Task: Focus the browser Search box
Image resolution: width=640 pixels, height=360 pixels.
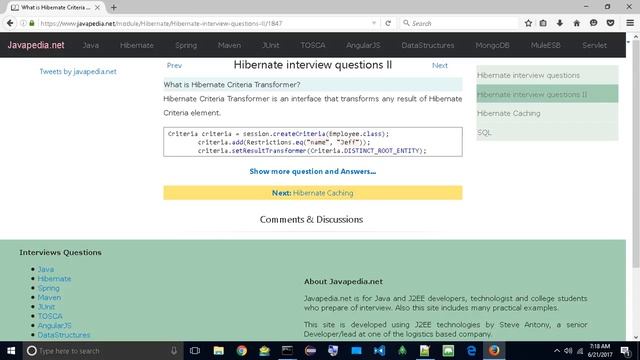Action: tap(459, 23)
